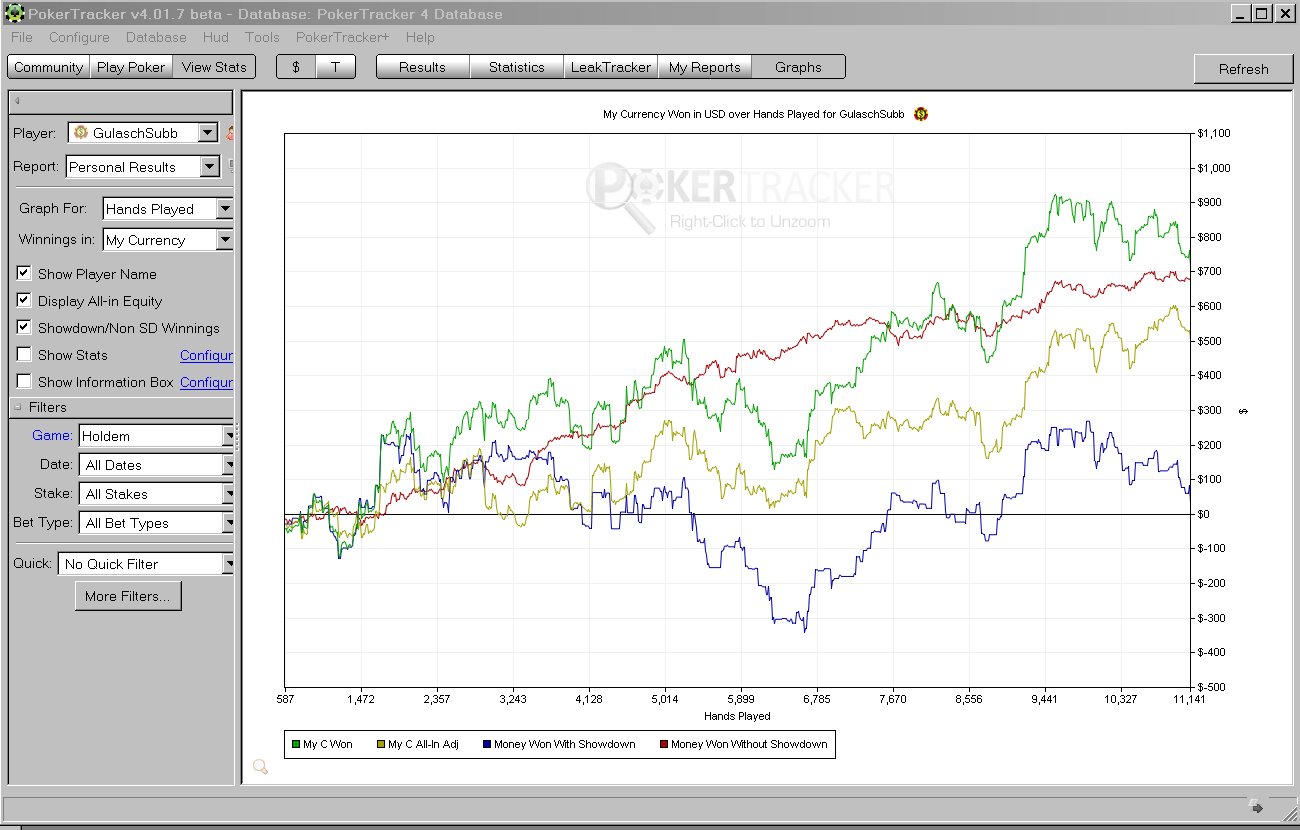Screen dimensions: 1300x830
Task: Open the Stake filter dropdown
Action: coord(228,494)
